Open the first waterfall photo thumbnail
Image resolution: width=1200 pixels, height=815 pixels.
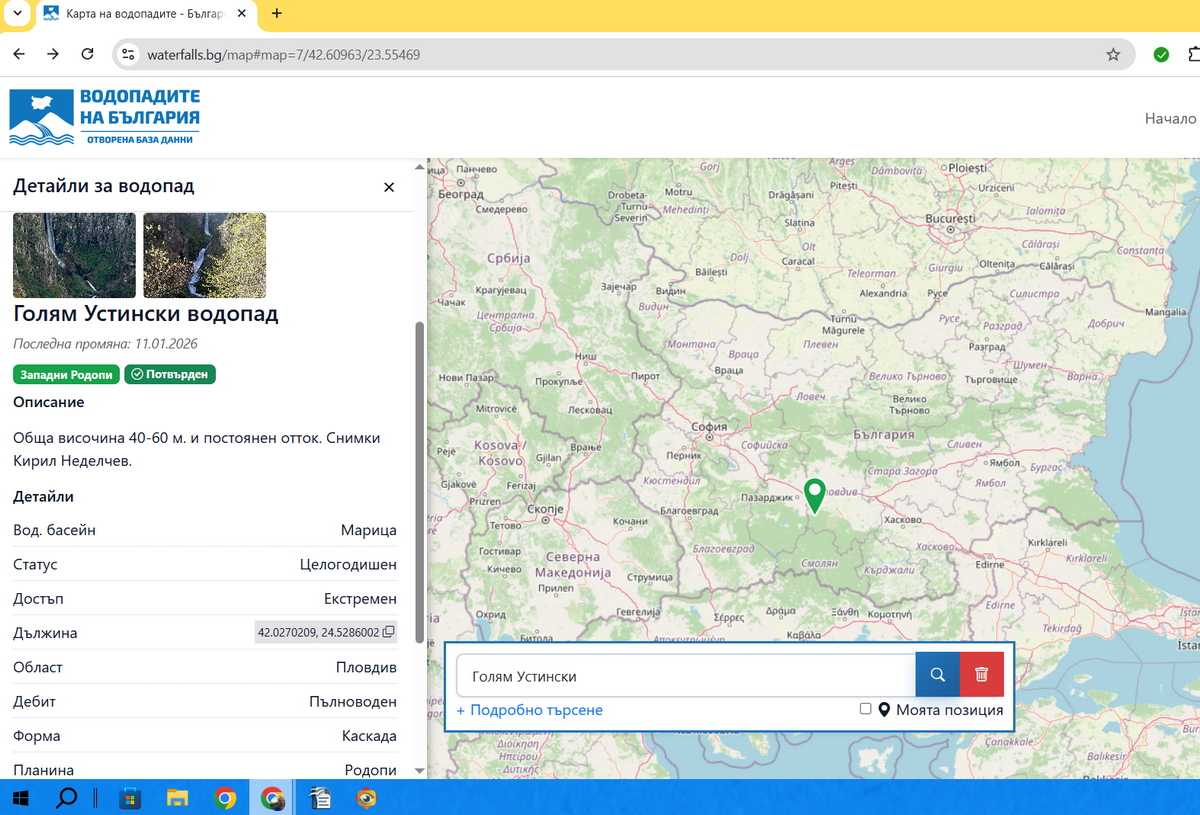coord(74,255)
